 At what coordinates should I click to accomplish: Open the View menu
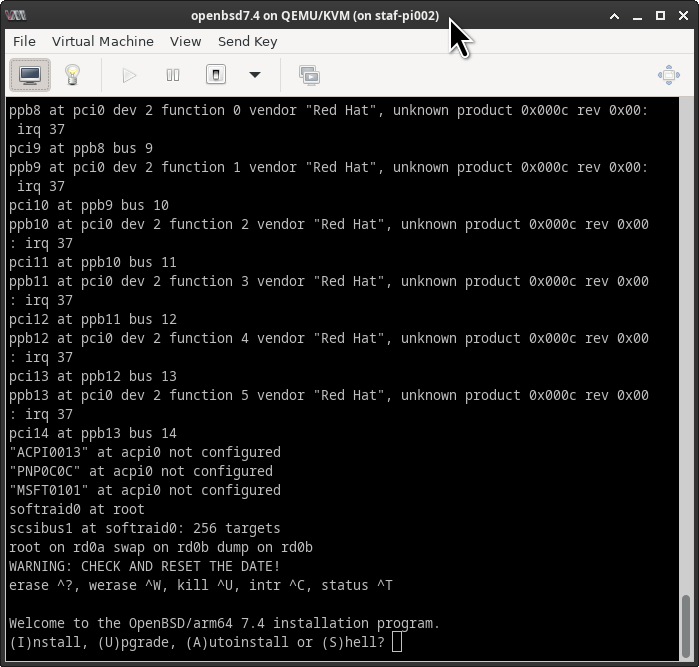tap(185, 41)
